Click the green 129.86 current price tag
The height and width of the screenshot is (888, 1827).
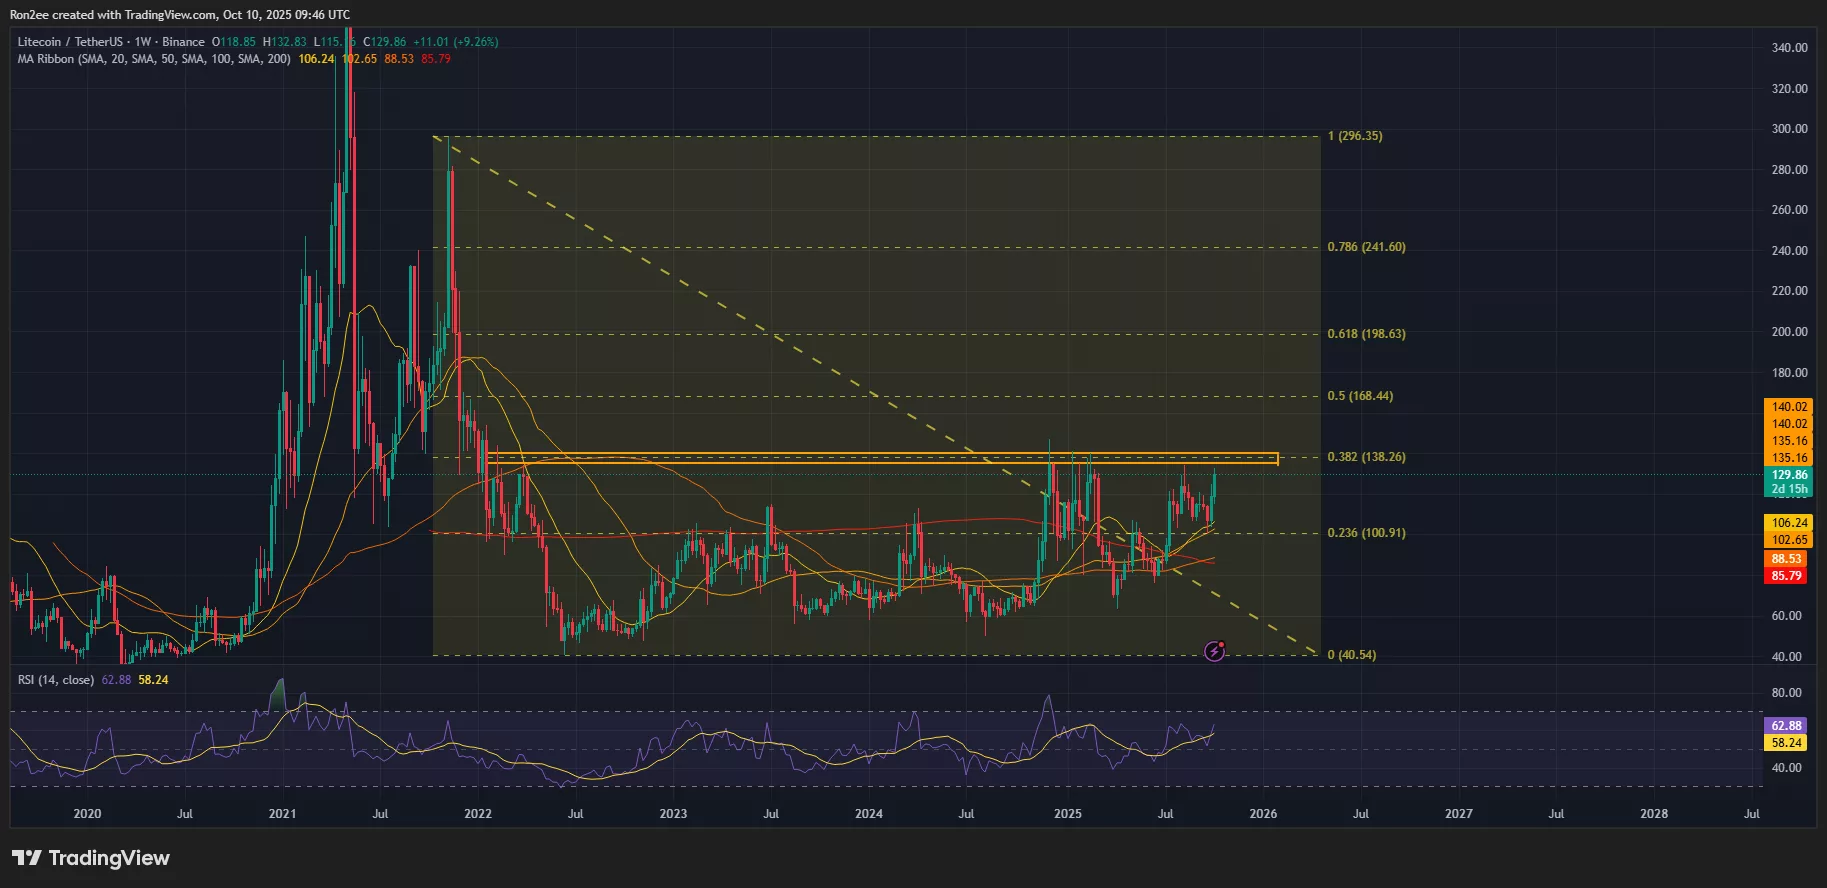(1788, 475)
